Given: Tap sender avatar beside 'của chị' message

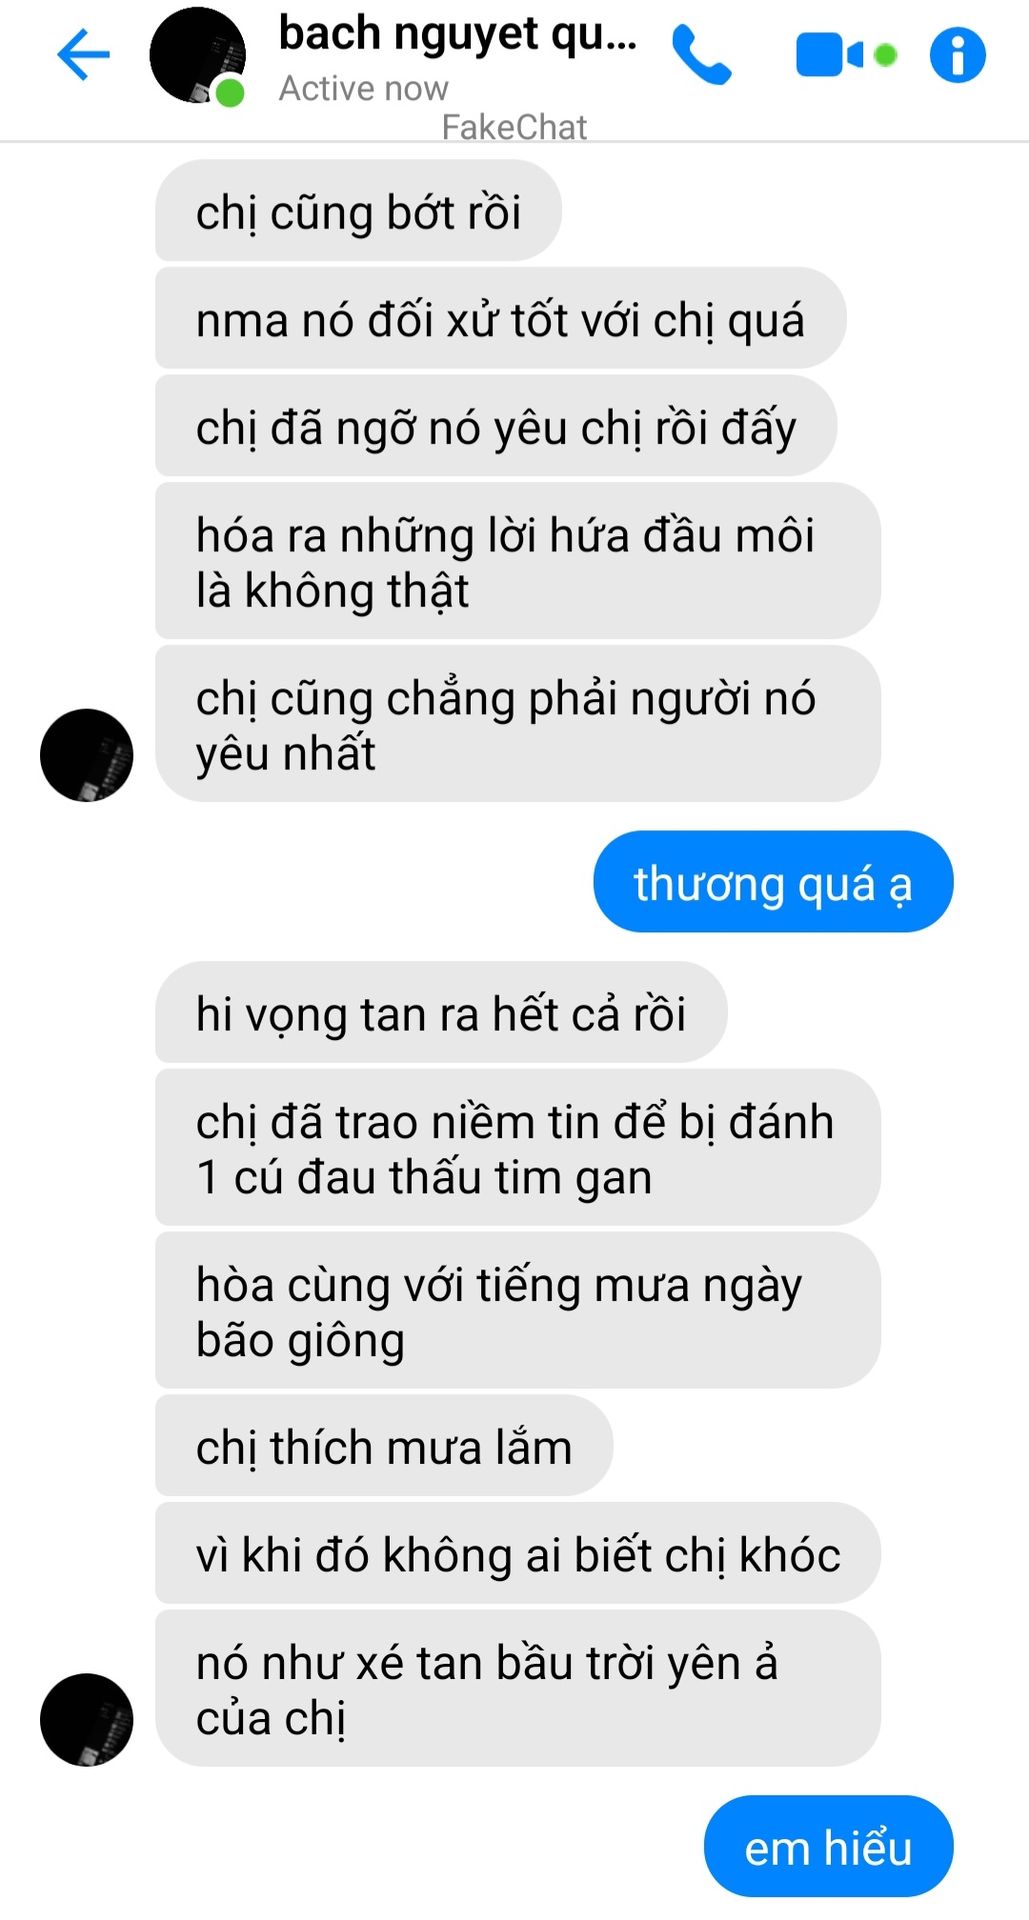Looking at the screenshot, I should 86,1719.
